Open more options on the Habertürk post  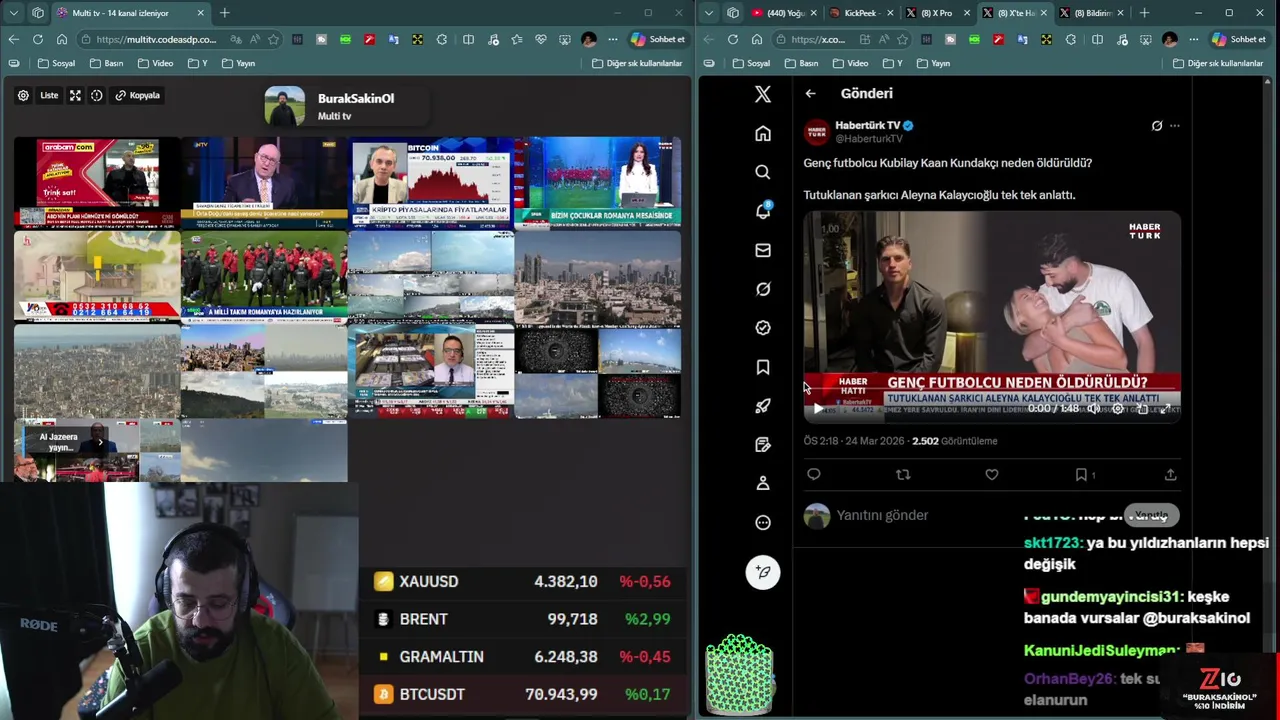click(x=1175, y=126)
